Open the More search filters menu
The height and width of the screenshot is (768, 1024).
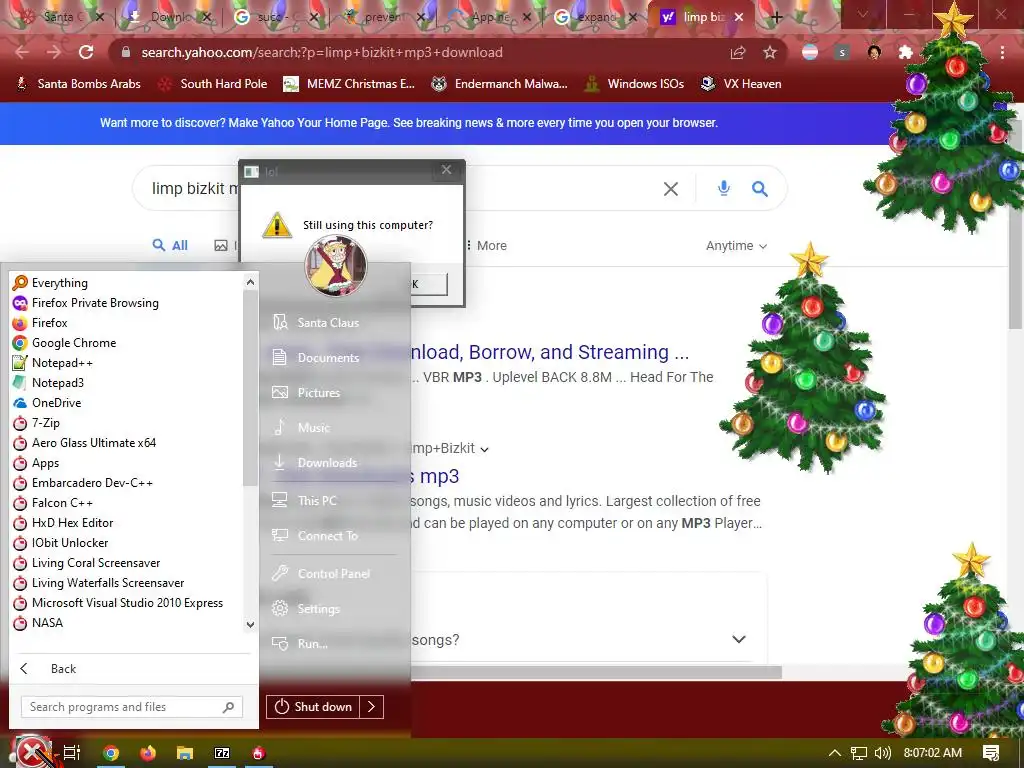tap(486, 246)
